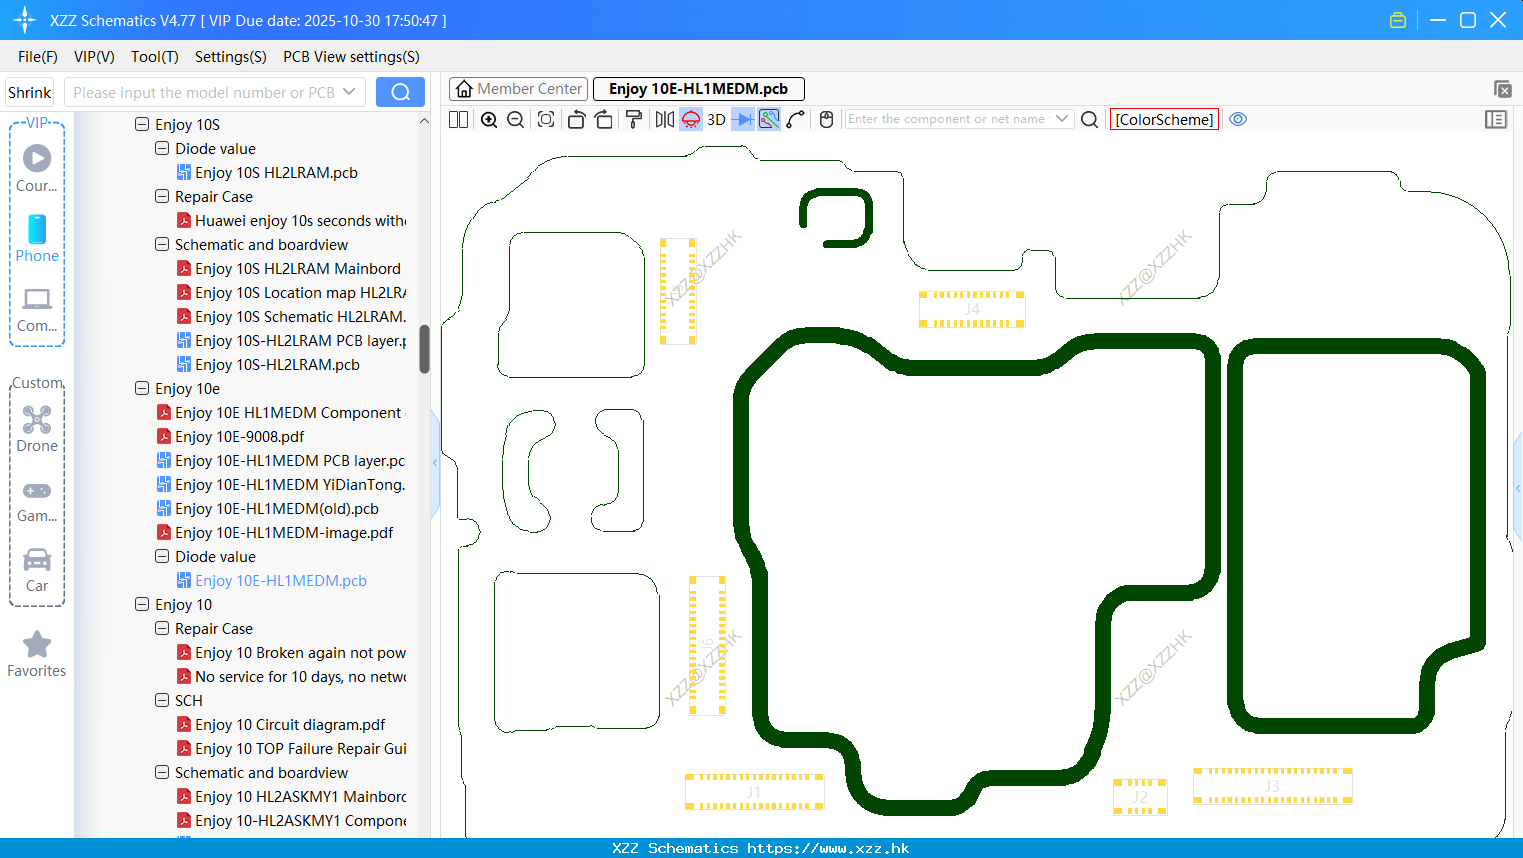Open the ColorScheme settings
Screen dimensions: 1523x858
(1164, 119)
